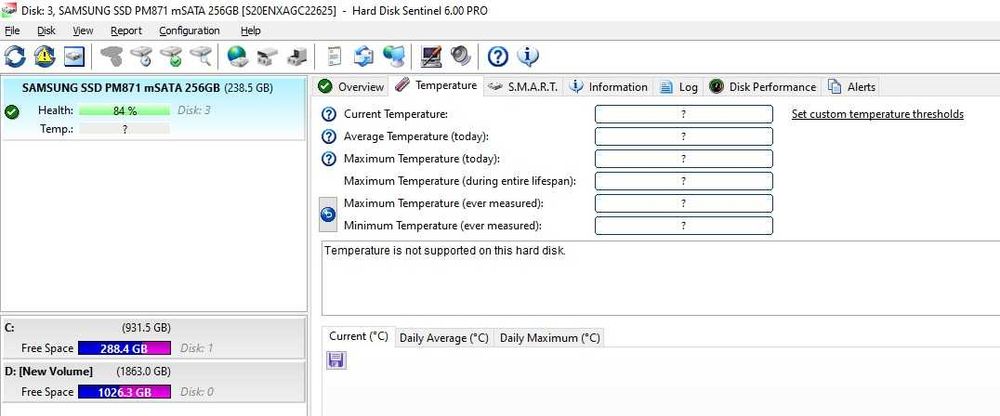
Task: Click the green 84 % health bar
Action: coord(124,110)
